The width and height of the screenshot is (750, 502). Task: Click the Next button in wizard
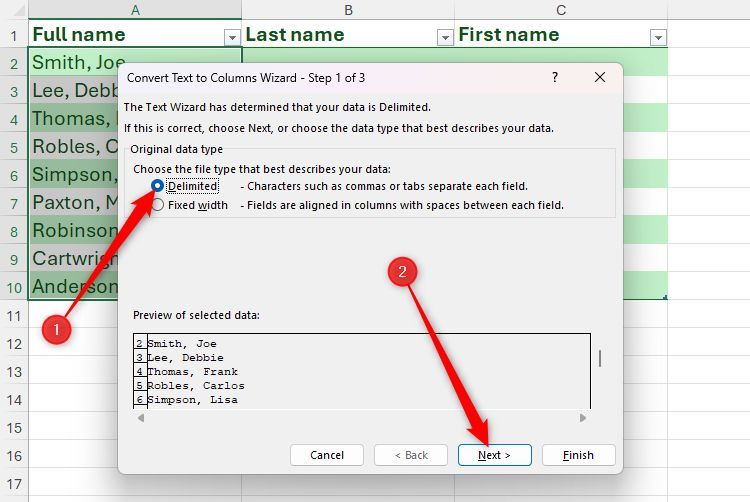click(x=494, y=455)
